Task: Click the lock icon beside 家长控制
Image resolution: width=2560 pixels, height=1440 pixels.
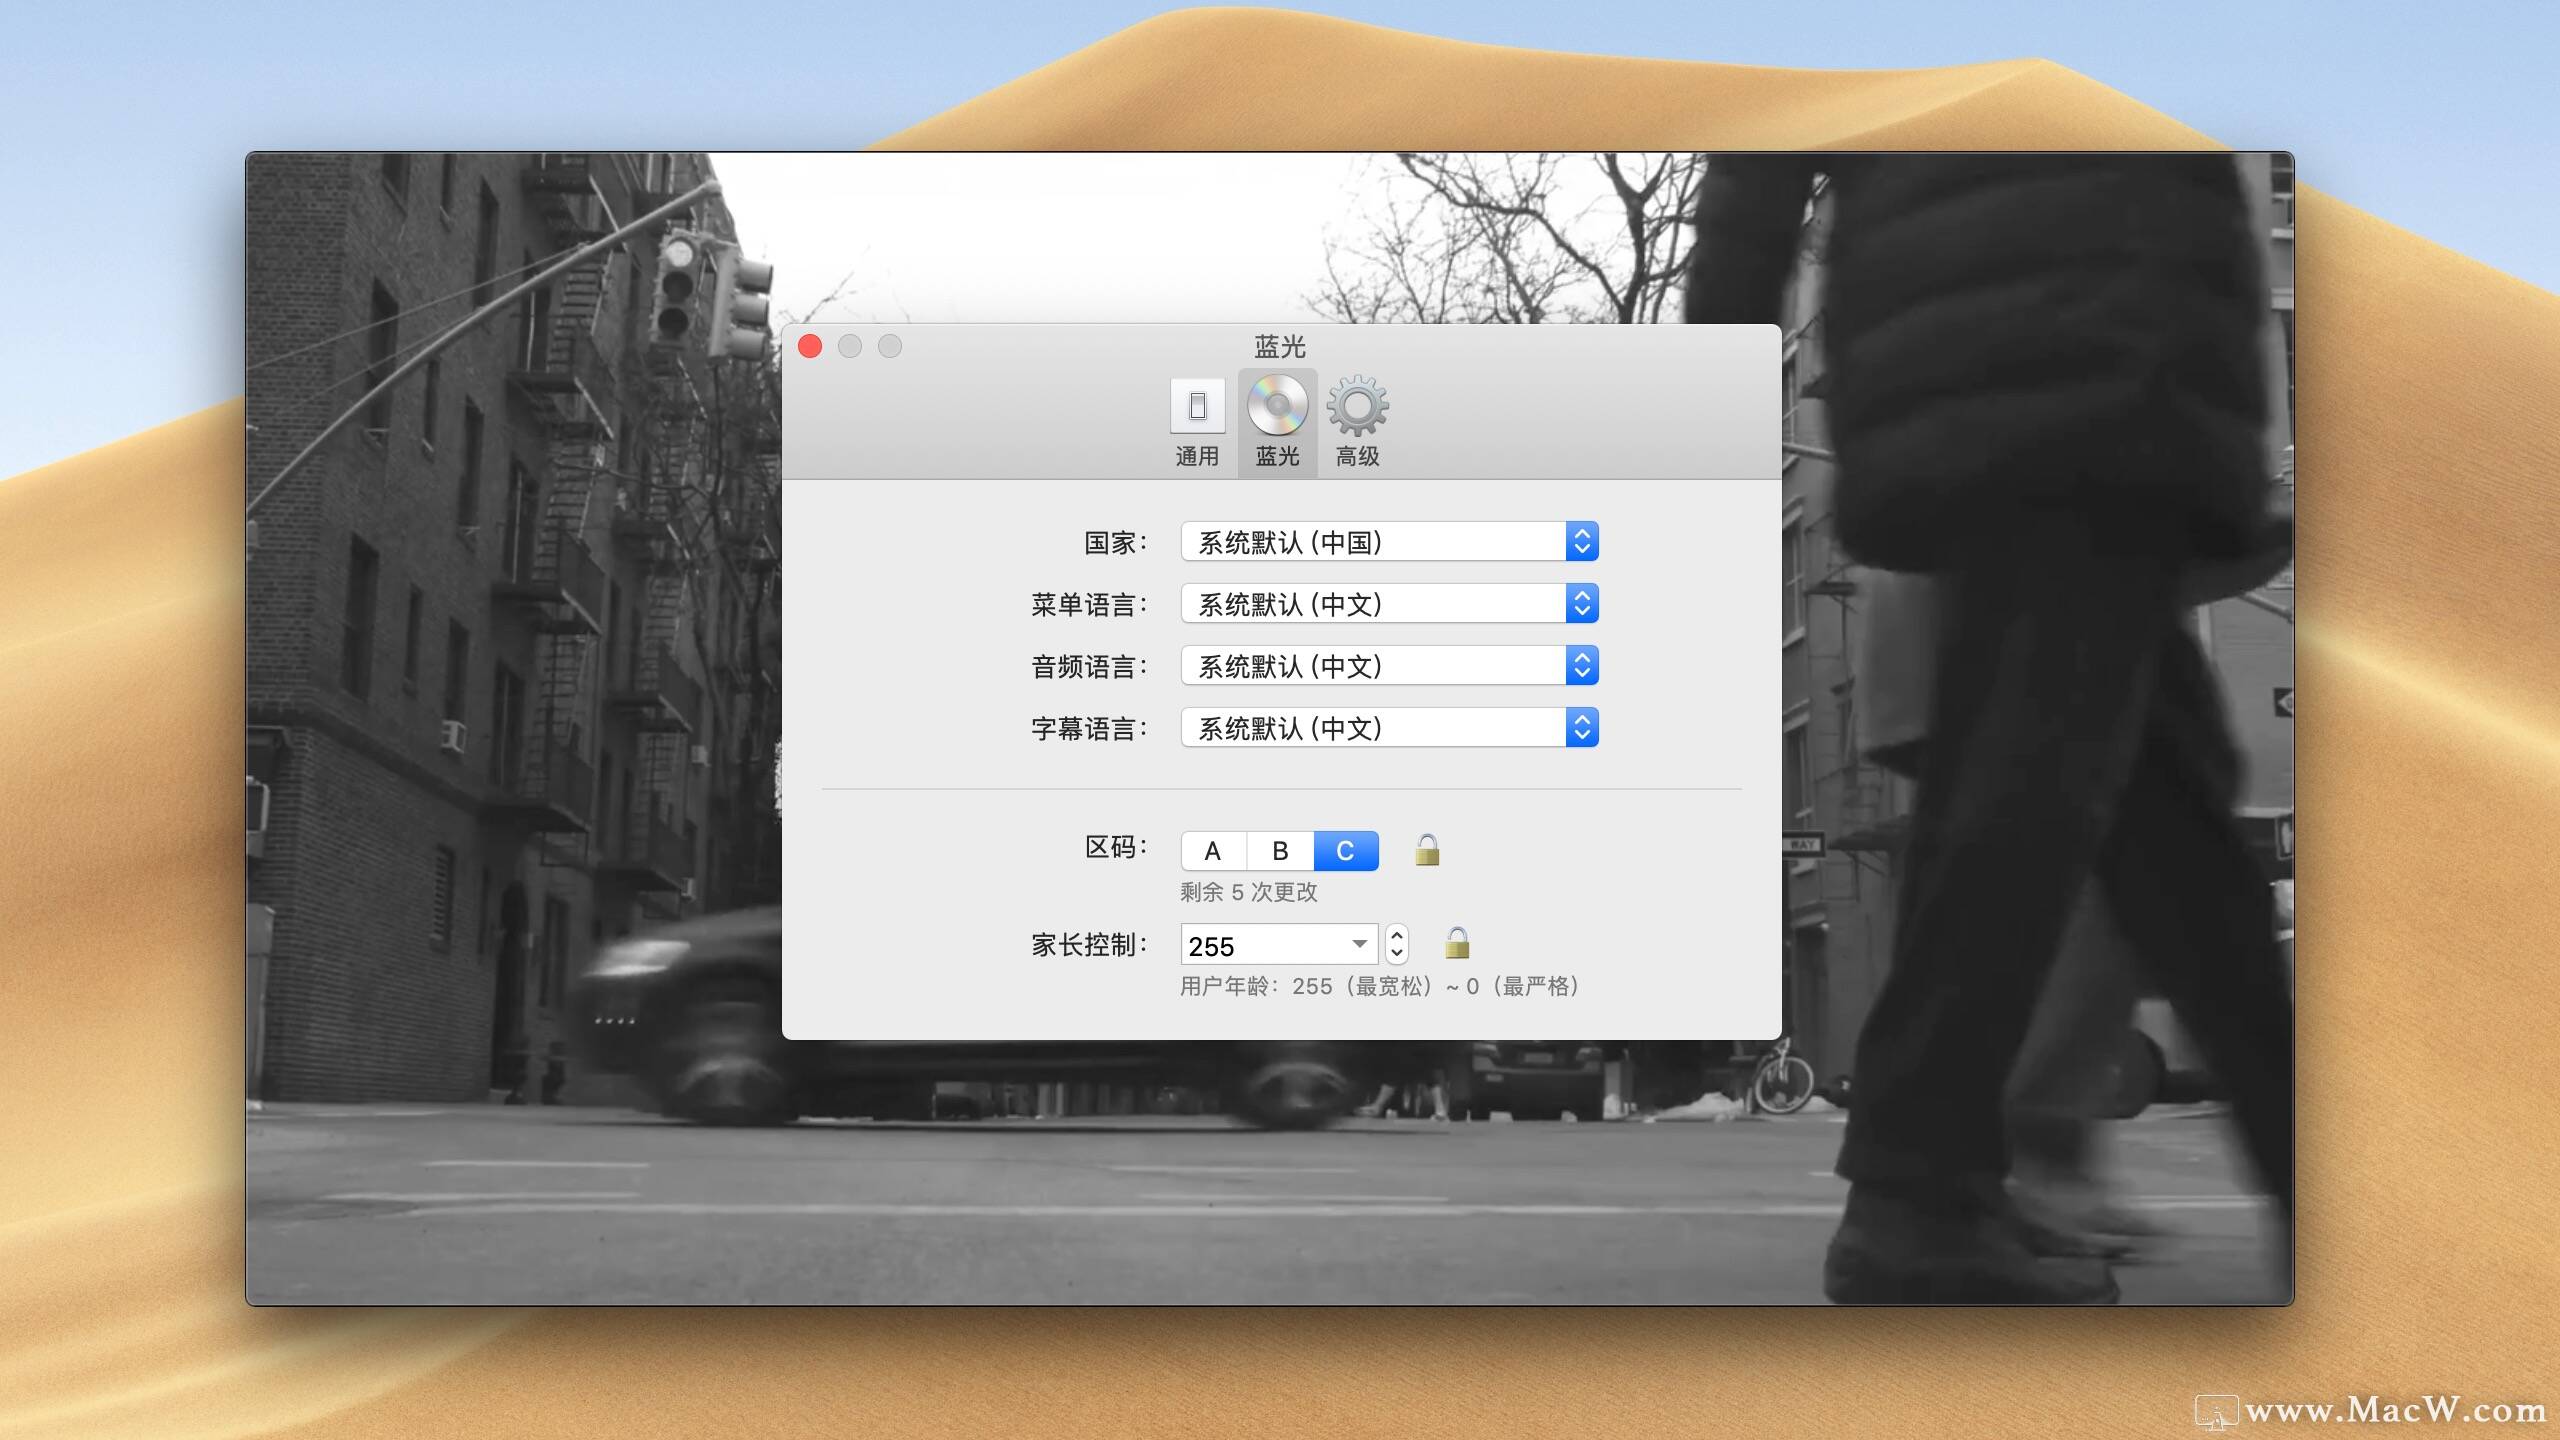Action: coord(1458,944)
